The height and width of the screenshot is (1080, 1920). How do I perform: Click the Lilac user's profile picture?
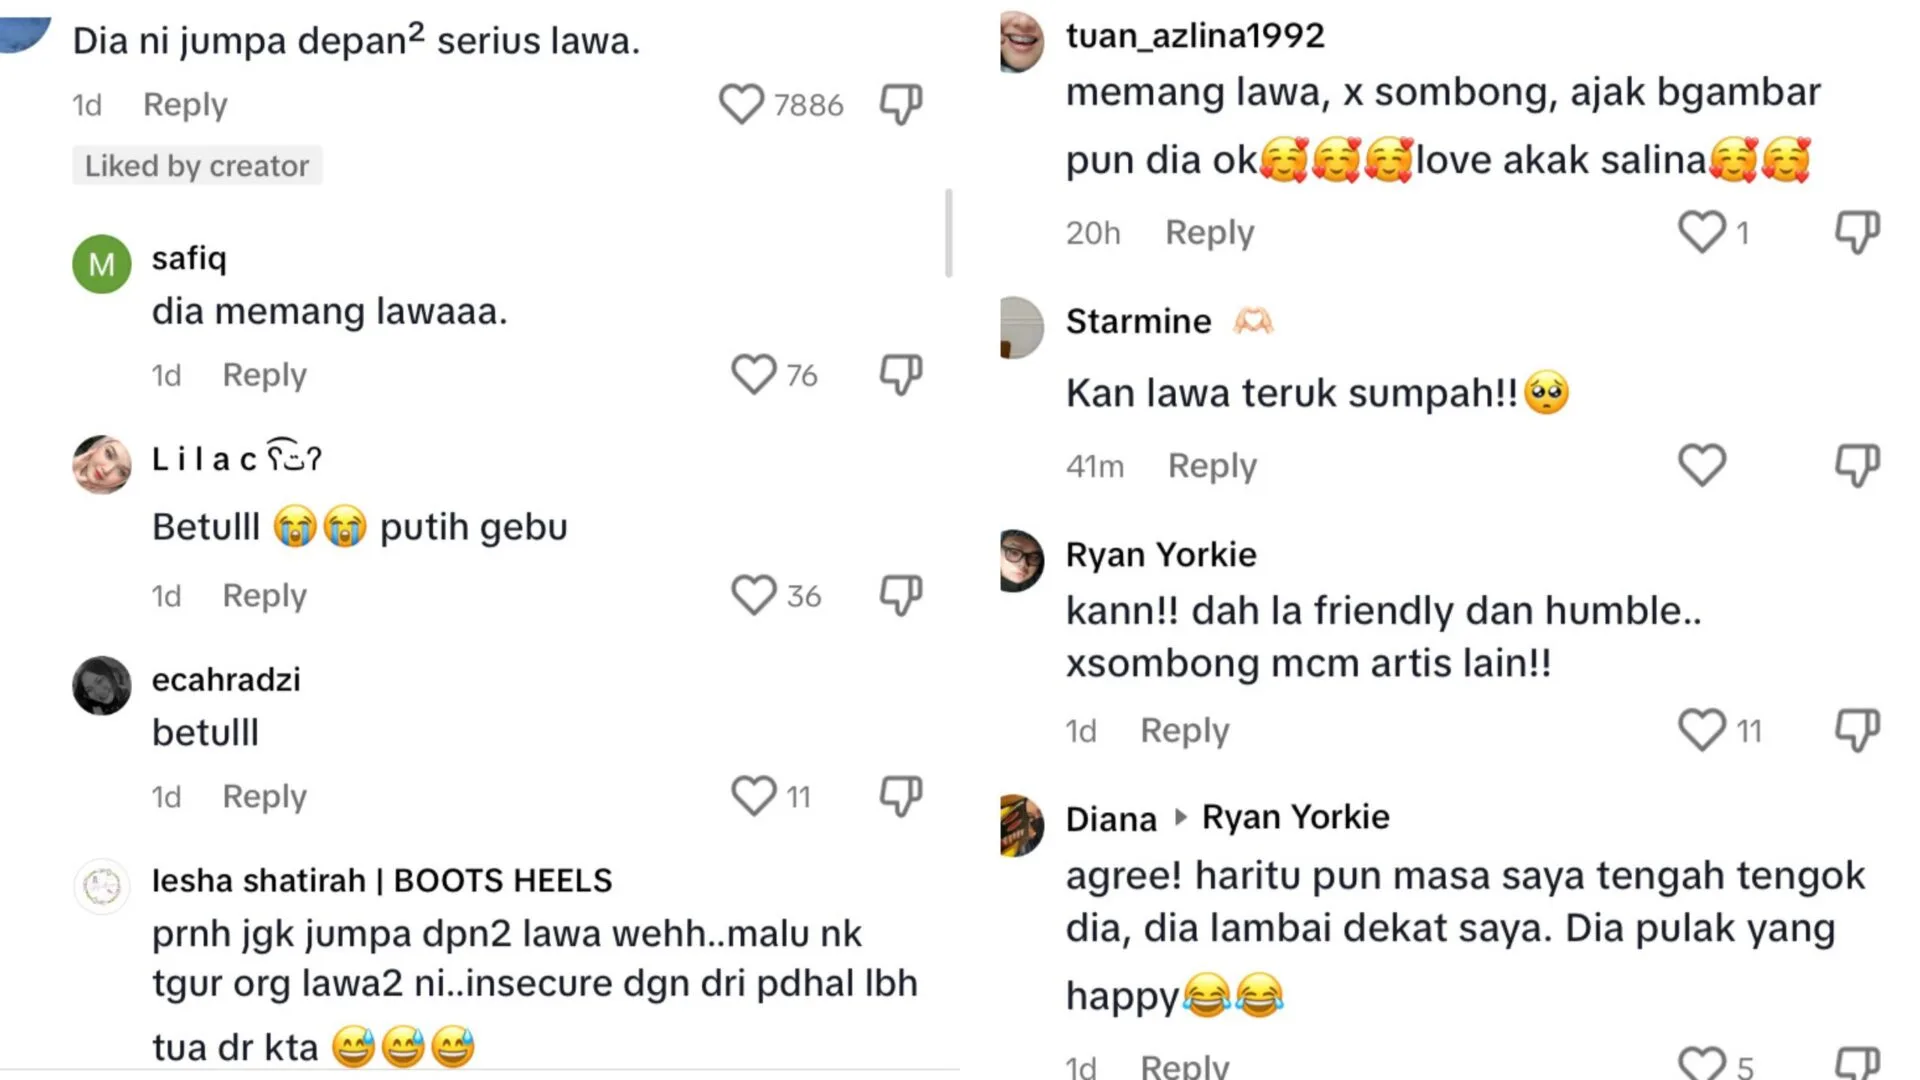click(x=102, y=464)
